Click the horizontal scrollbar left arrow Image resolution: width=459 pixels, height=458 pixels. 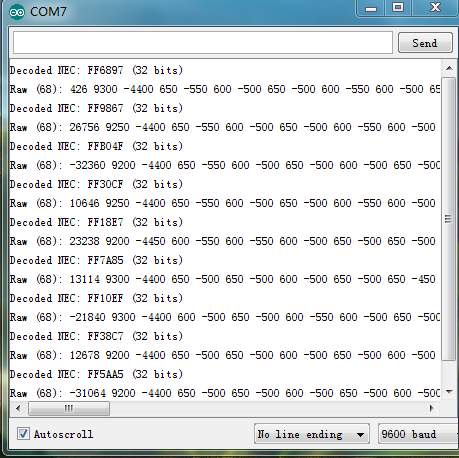pos(18,408)
